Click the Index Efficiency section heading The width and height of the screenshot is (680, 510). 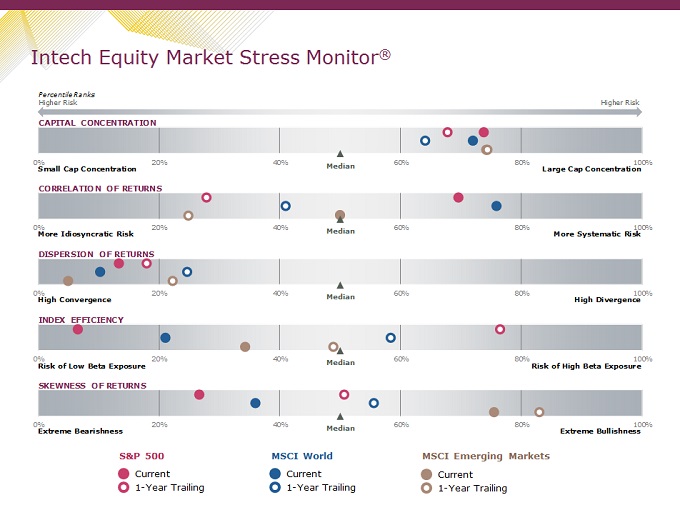pyautogui.click(x=81, y=320)
